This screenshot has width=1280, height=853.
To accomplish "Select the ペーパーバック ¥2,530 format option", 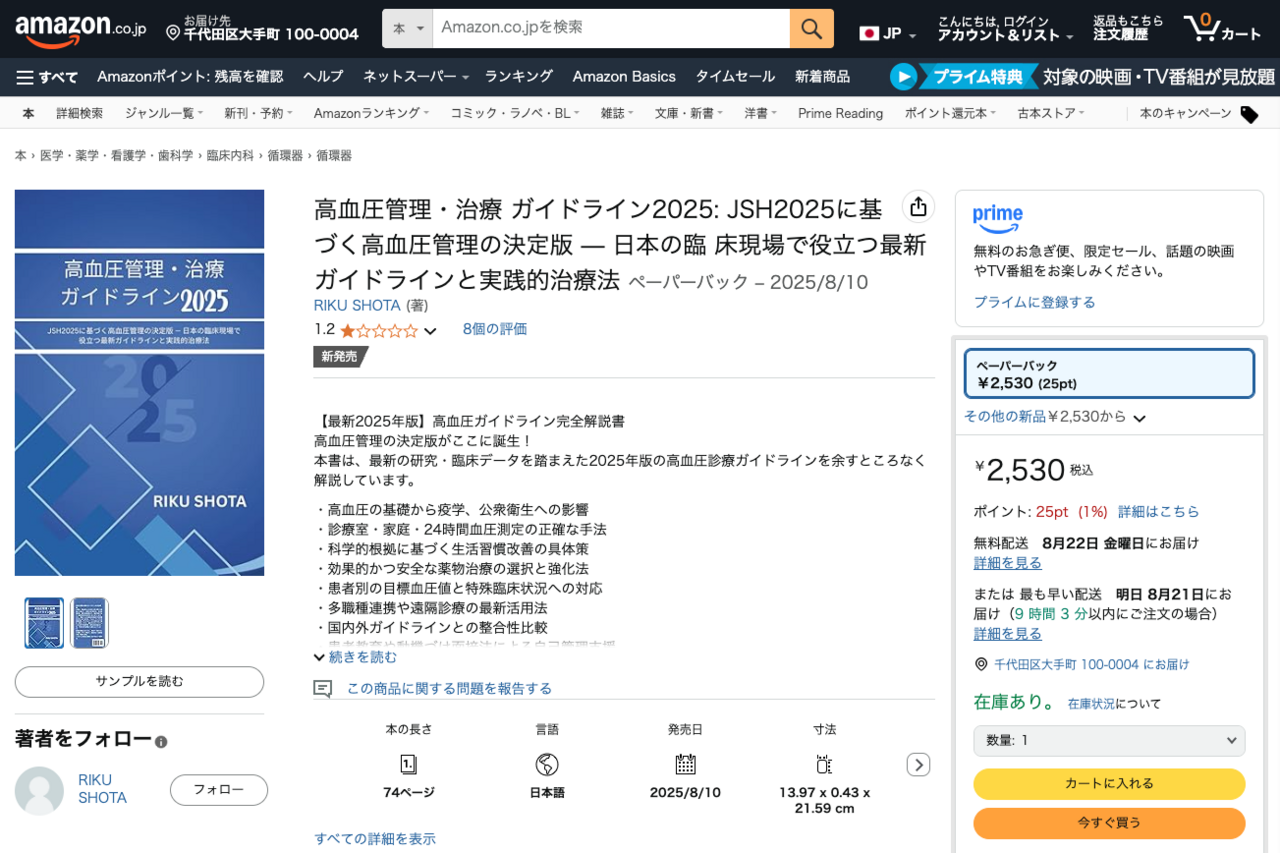I will click(x=1109, y=374).
